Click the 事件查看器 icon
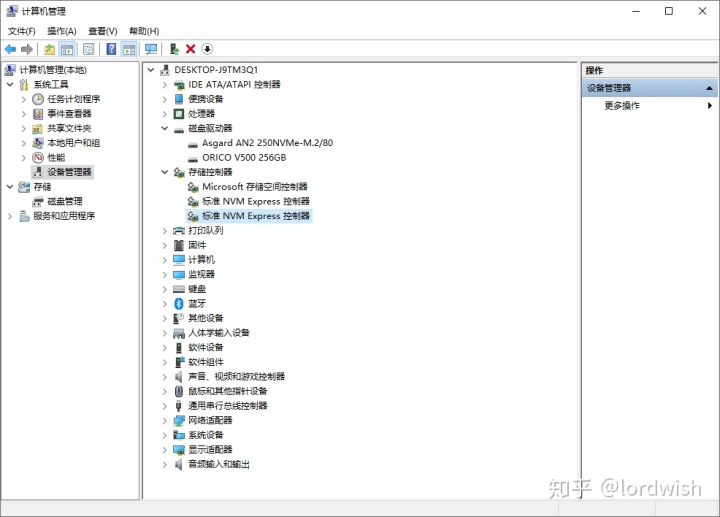Screen dimensions: 720x517 (x=38, y=114)
